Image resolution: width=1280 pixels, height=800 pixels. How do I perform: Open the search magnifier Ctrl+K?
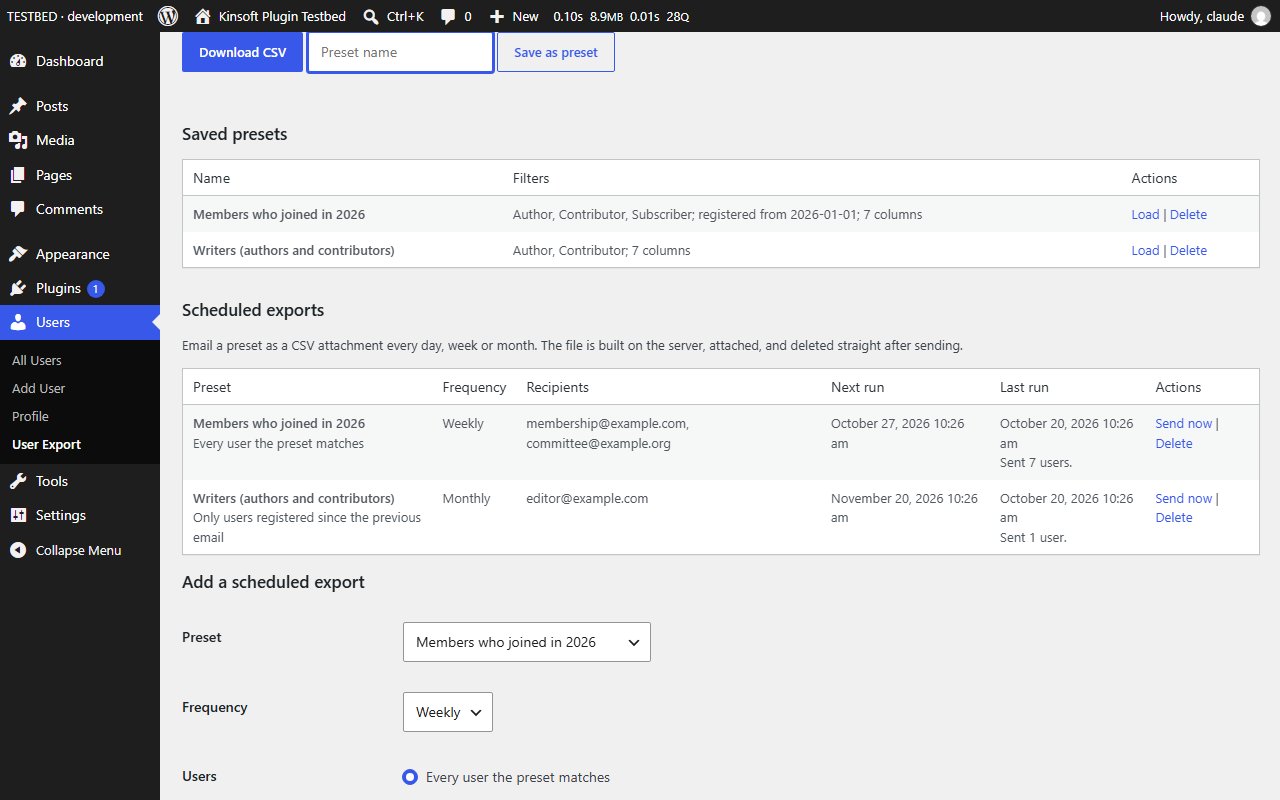(371, 16)
